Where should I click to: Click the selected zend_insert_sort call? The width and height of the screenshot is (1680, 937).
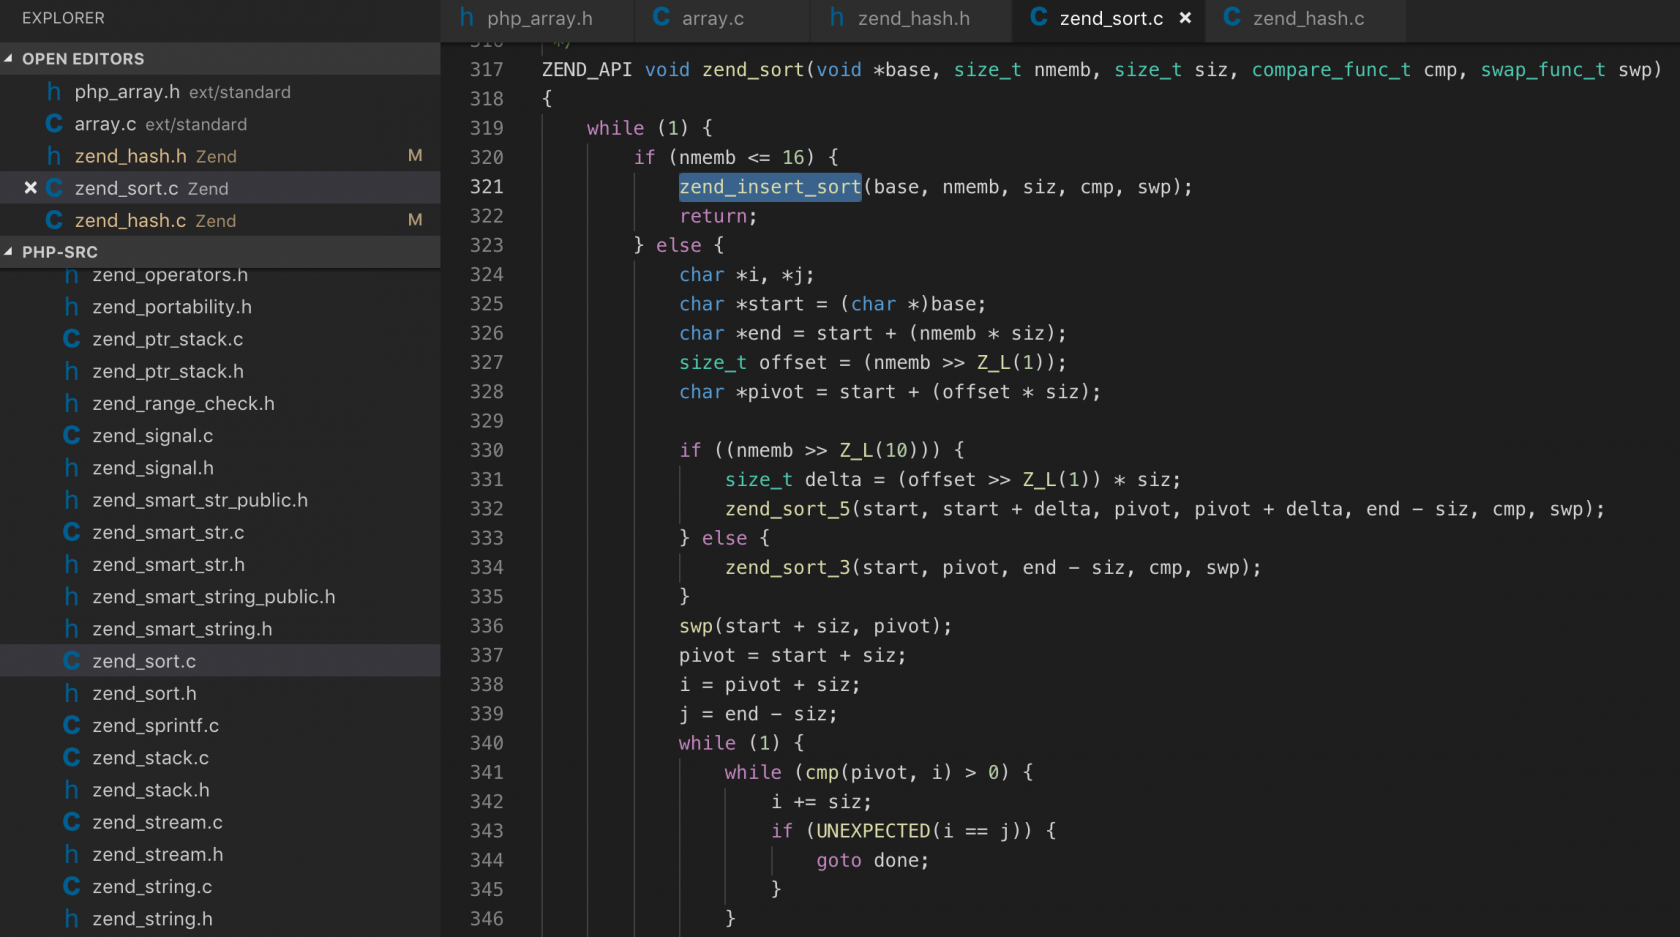(x=770, y=187)
